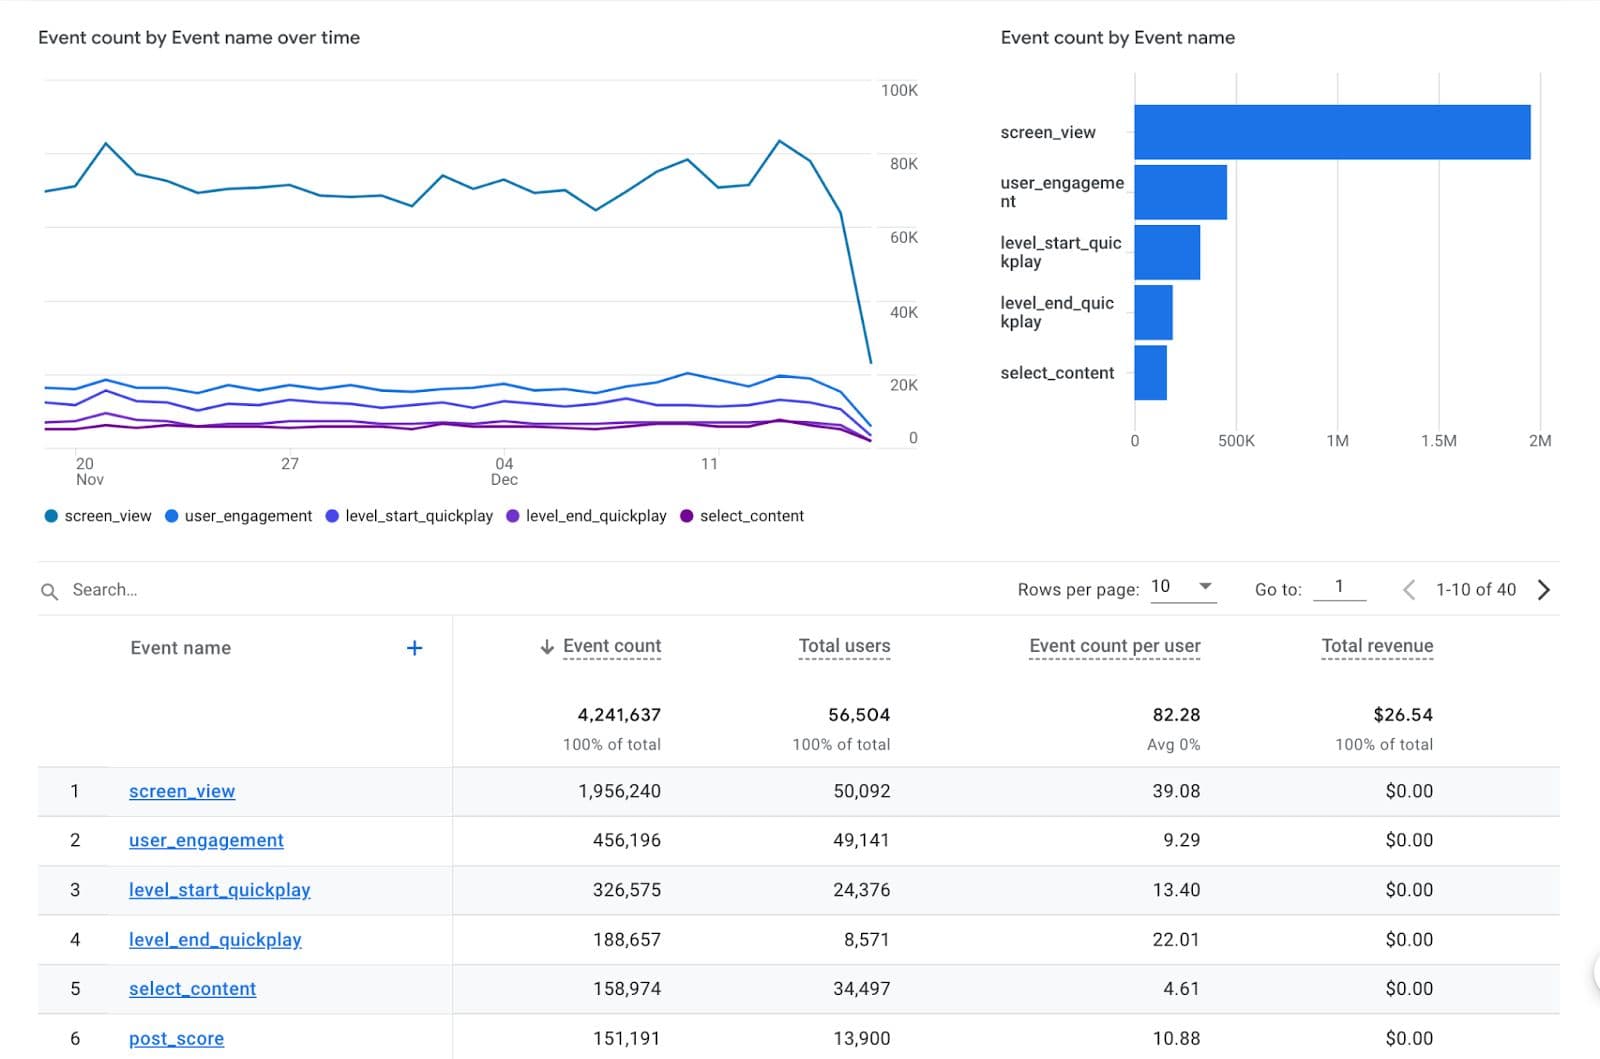Open the Rows per page dropdown

(1183, 587)
